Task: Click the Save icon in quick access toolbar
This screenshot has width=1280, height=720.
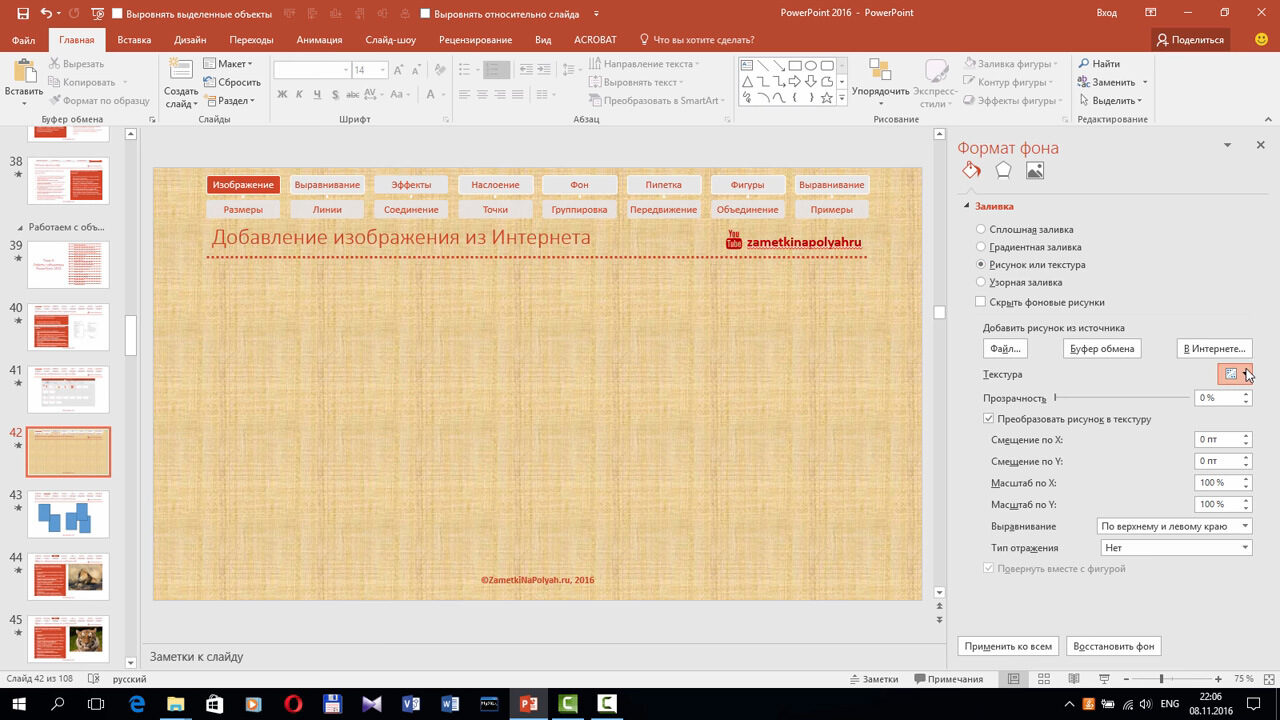Action: pos(23,13)
